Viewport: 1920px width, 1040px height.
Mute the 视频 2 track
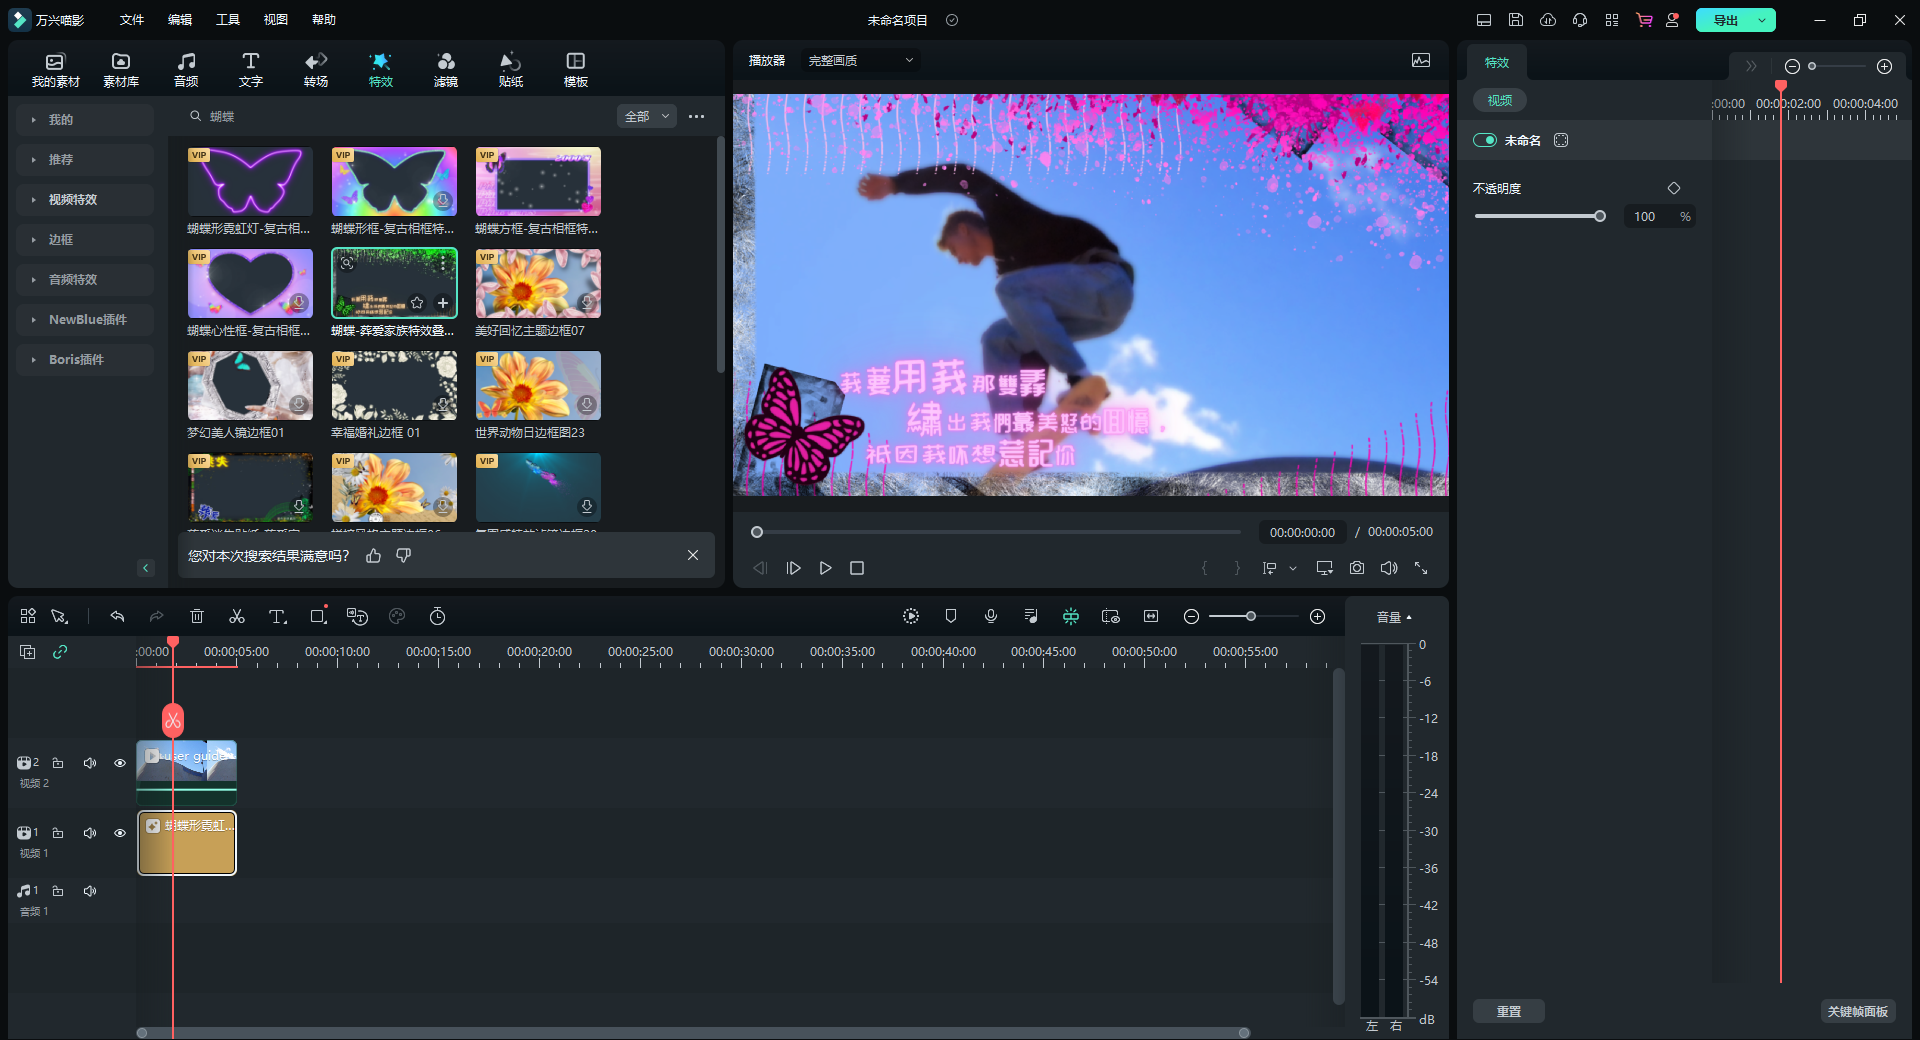click(x=90, y=763)
